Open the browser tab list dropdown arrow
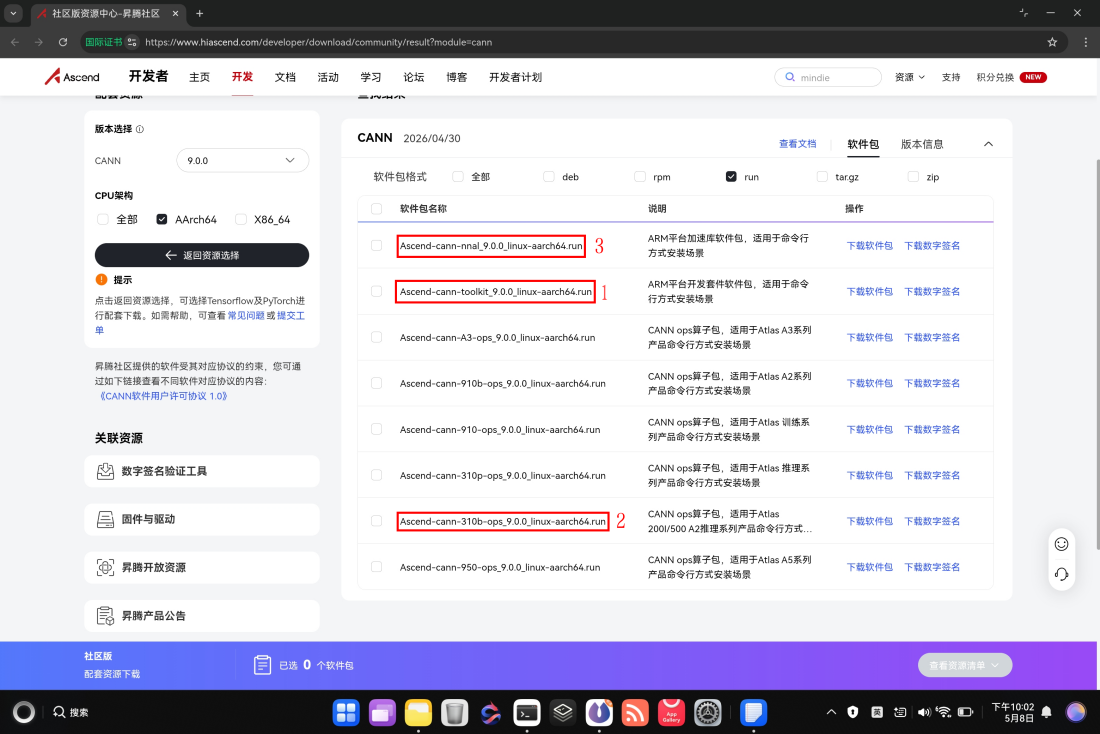 13,13
